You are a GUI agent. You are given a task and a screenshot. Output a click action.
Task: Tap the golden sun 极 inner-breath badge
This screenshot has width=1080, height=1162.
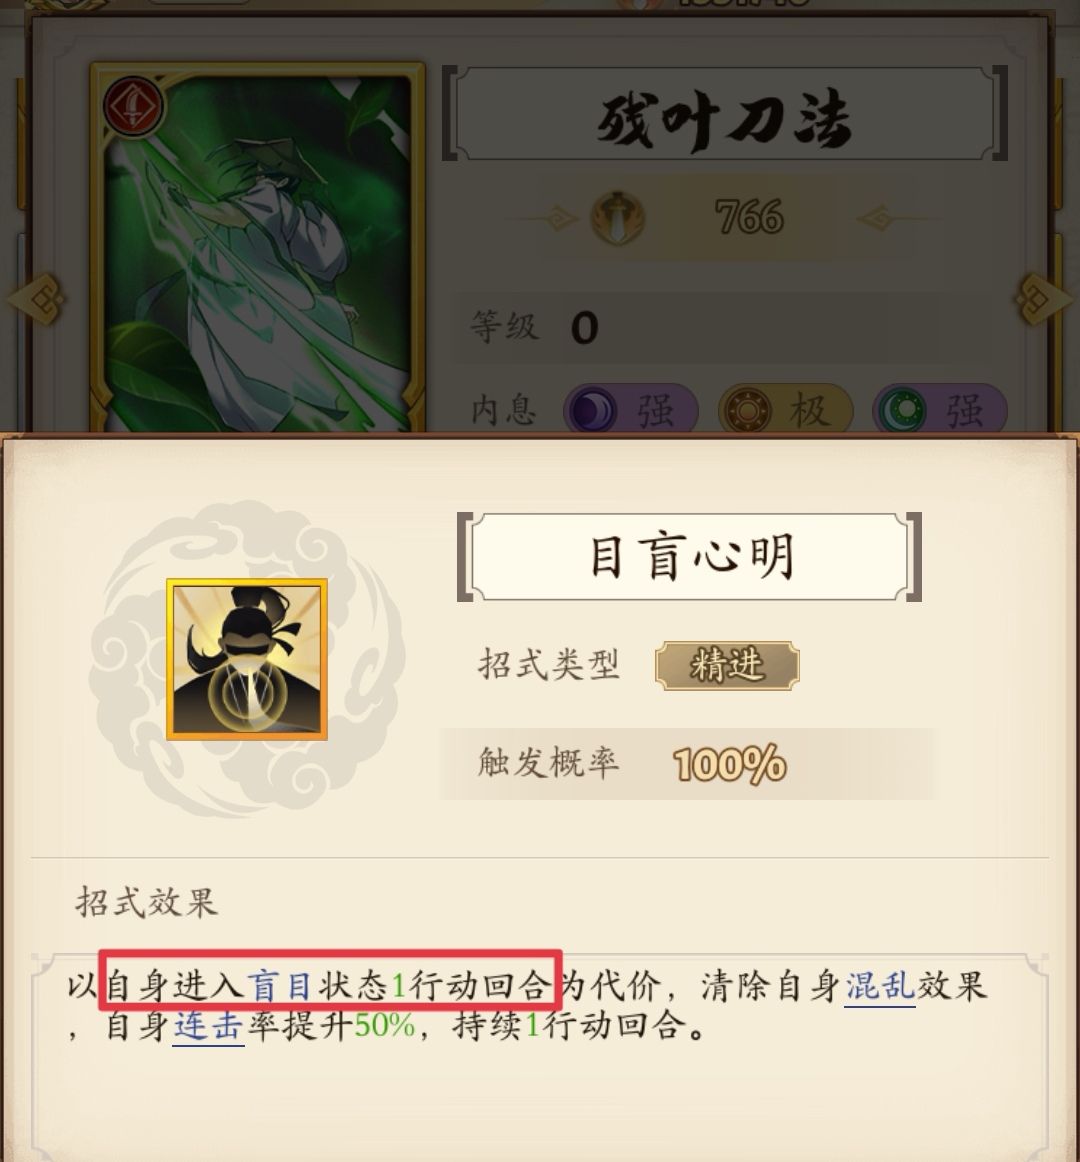(786, 409)
